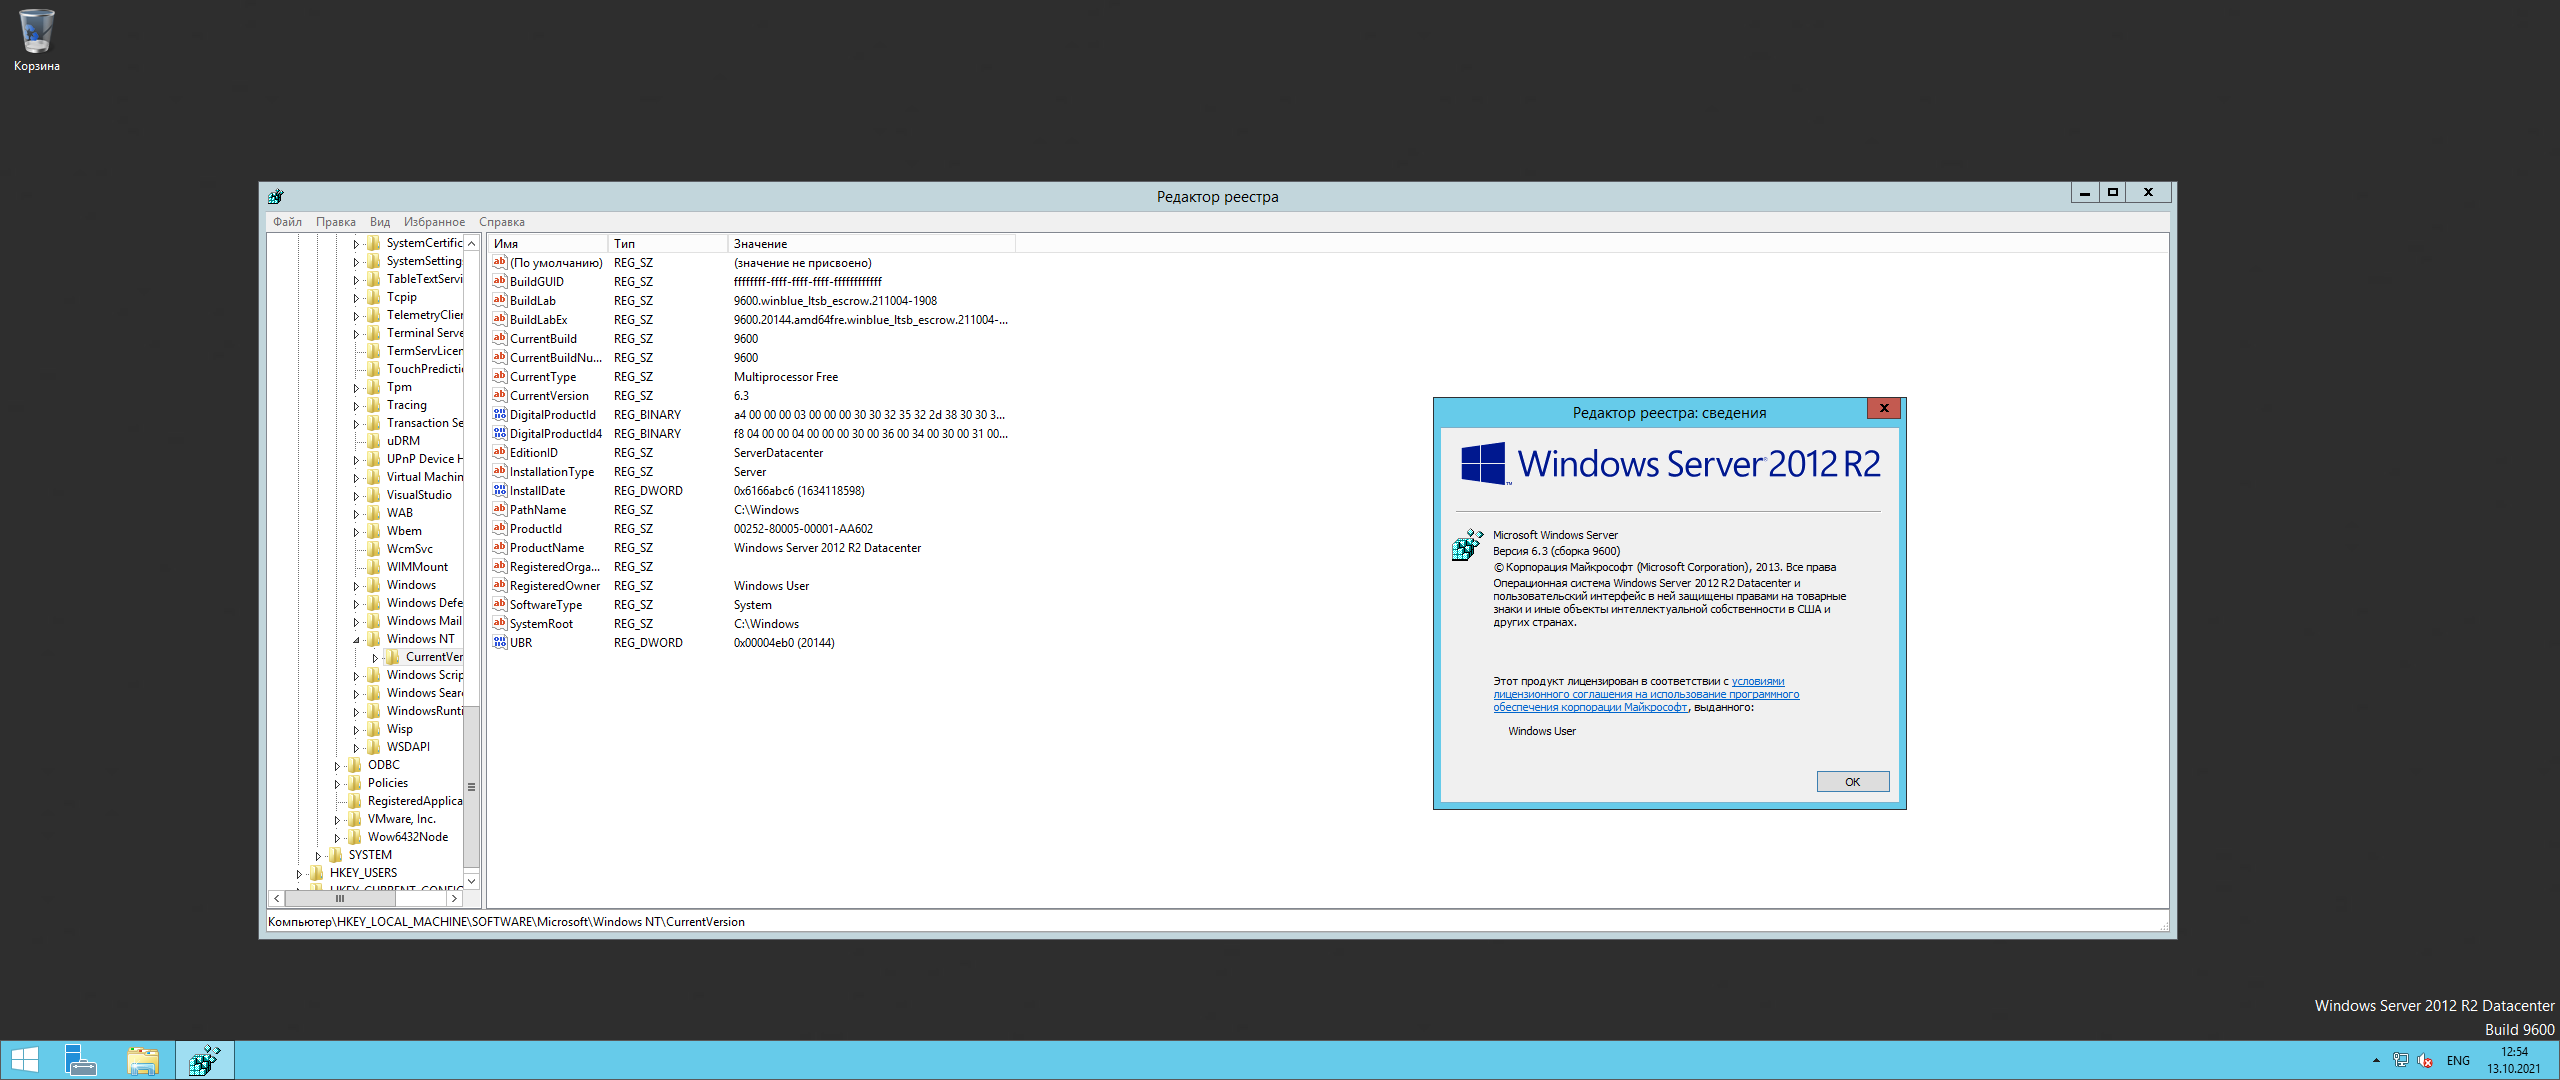
Task: Select the VMware, Inc. tree item
Action: 401,819
